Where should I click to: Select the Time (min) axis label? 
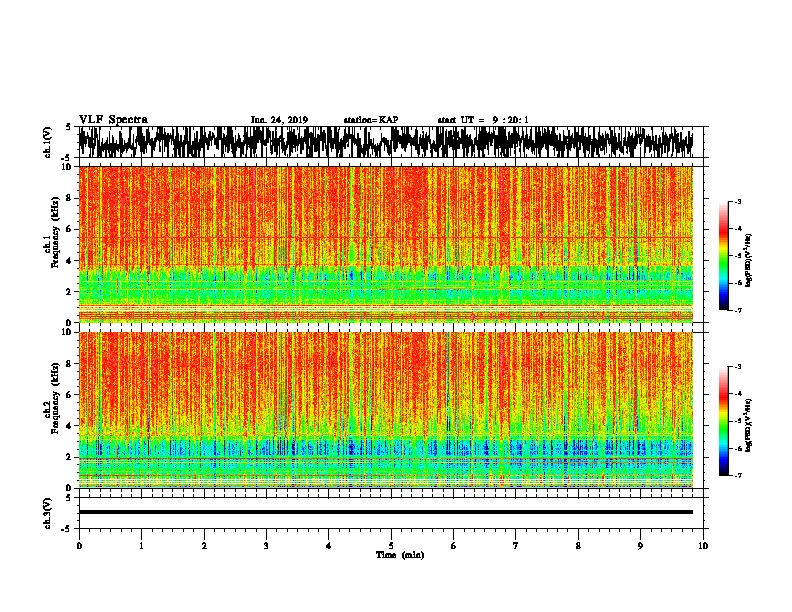pos(400,555)
